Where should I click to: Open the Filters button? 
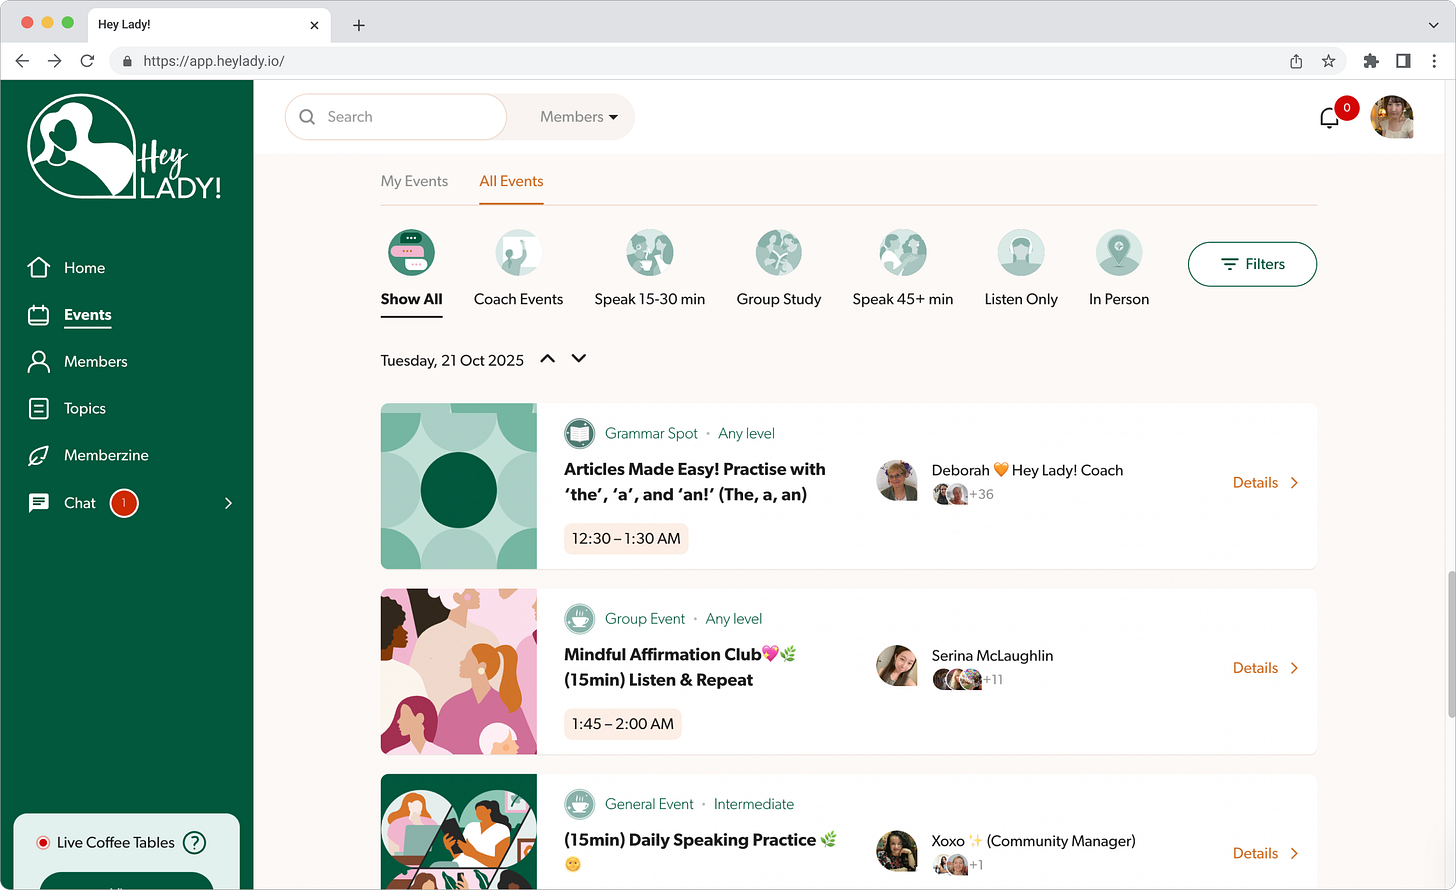click(x=1252, y=264)
